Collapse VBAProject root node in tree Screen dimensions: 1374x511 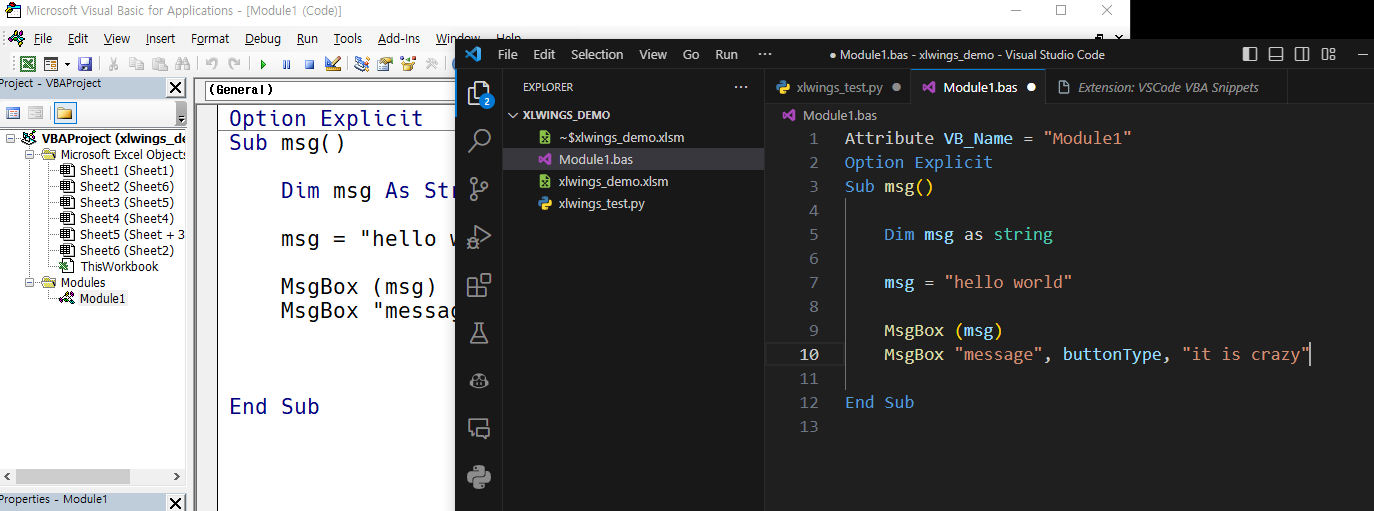10,138
